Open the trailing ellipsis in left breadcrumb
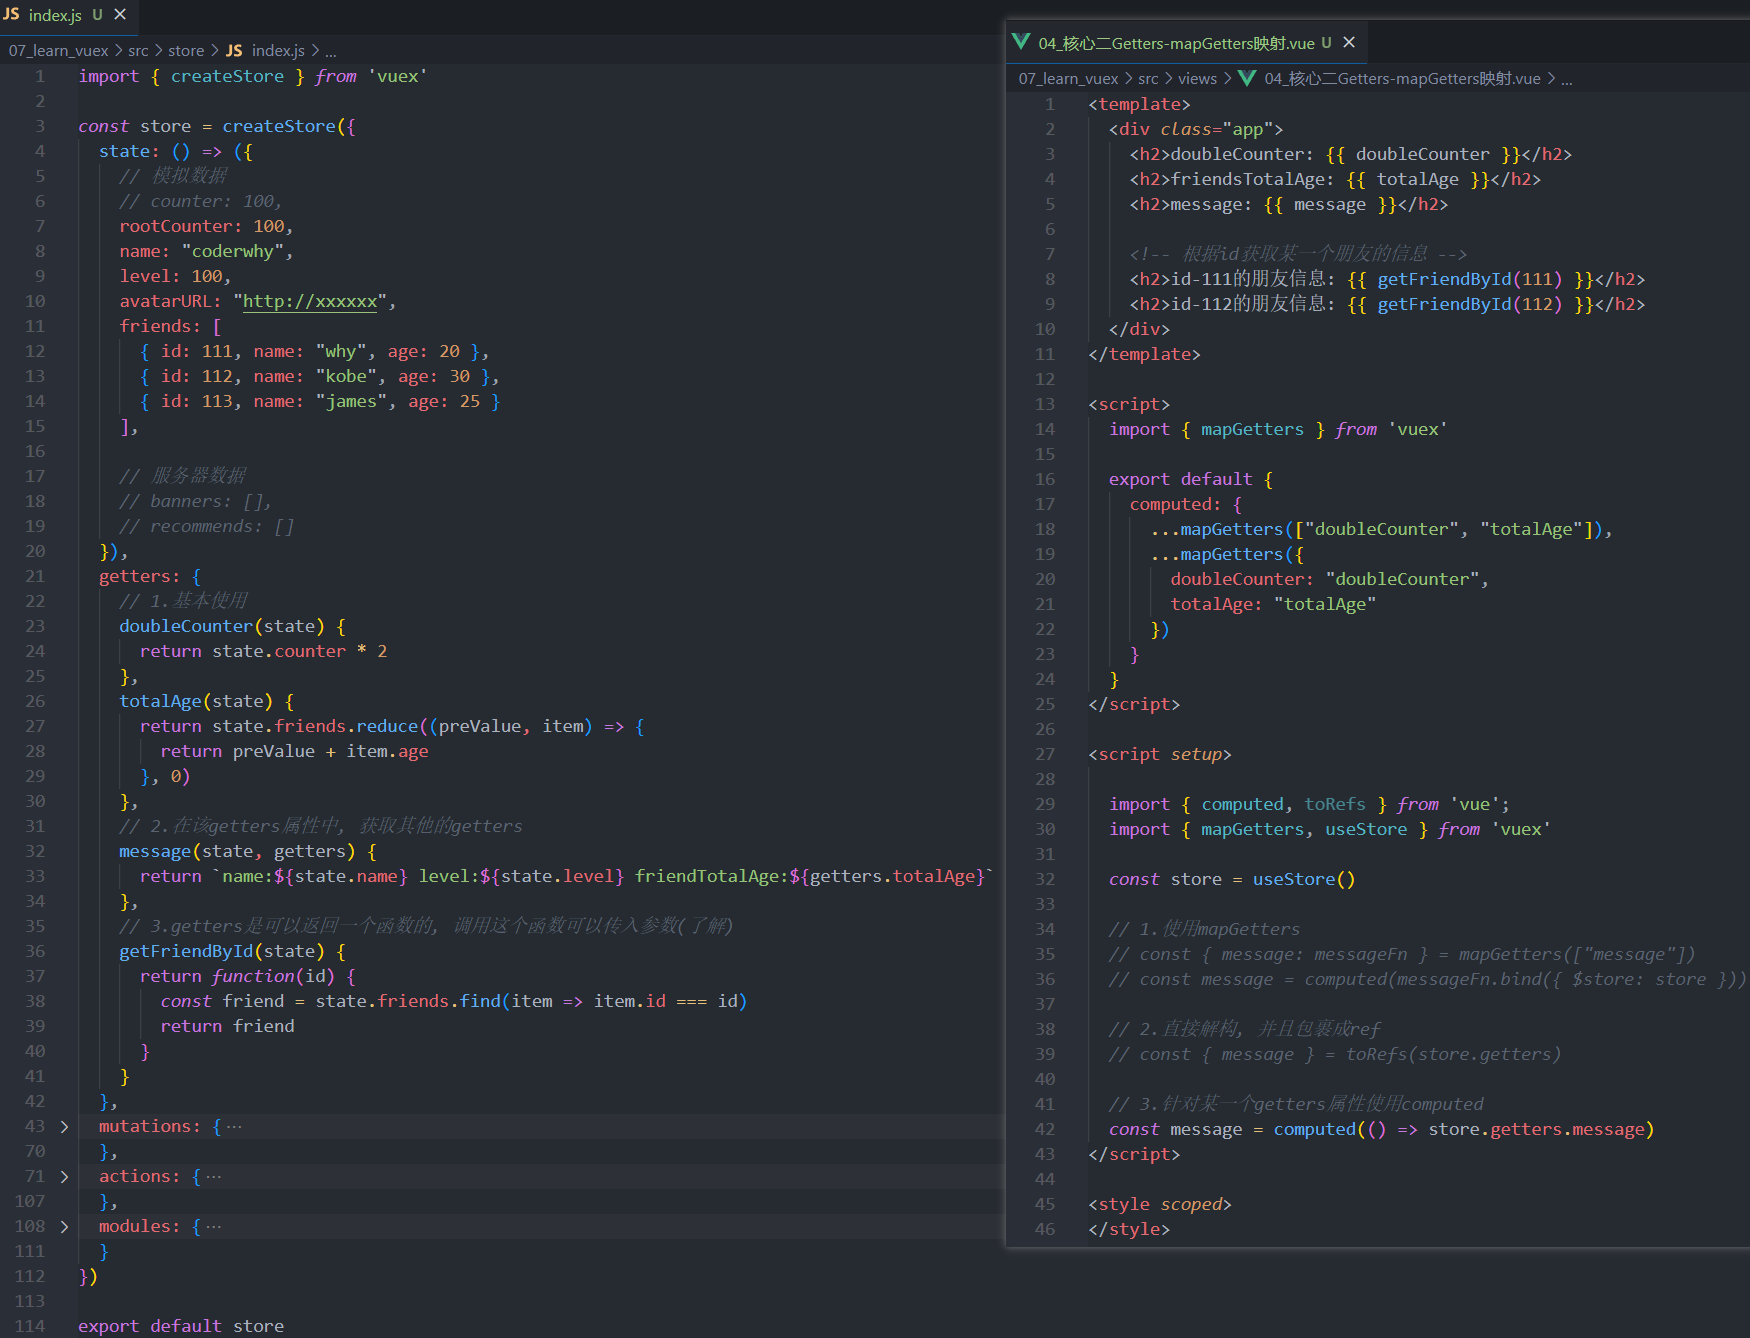 point(331,51)
